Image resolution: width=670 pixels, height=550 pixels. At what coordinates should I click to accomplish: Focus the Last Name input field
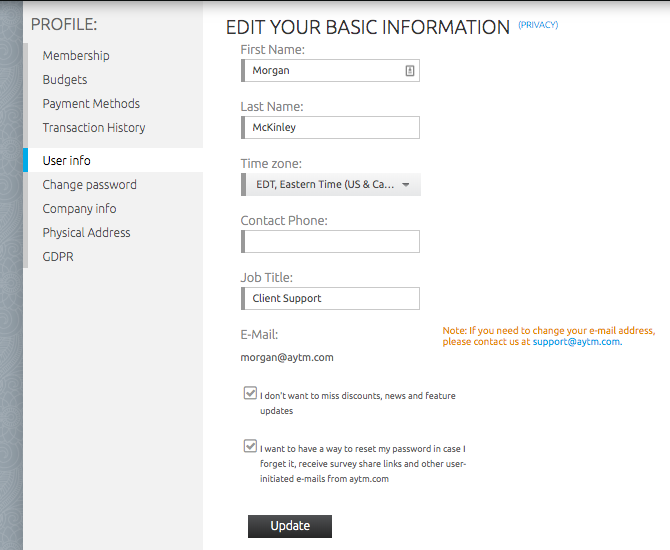pos(331,127)
